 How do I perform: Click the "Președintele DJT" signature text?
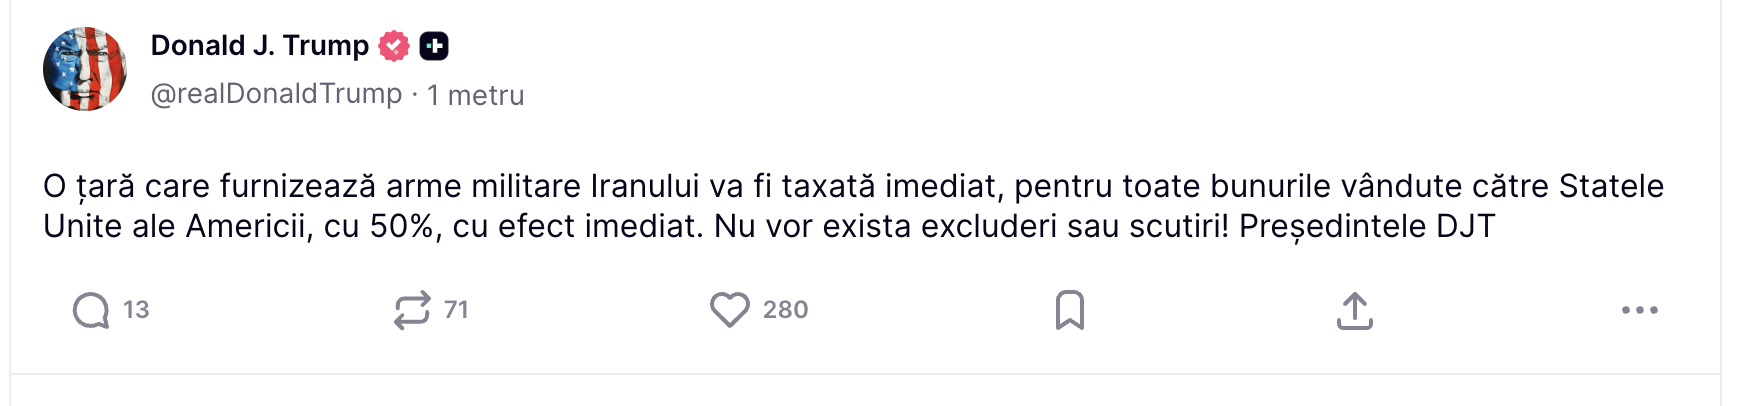pos(1367,227)
